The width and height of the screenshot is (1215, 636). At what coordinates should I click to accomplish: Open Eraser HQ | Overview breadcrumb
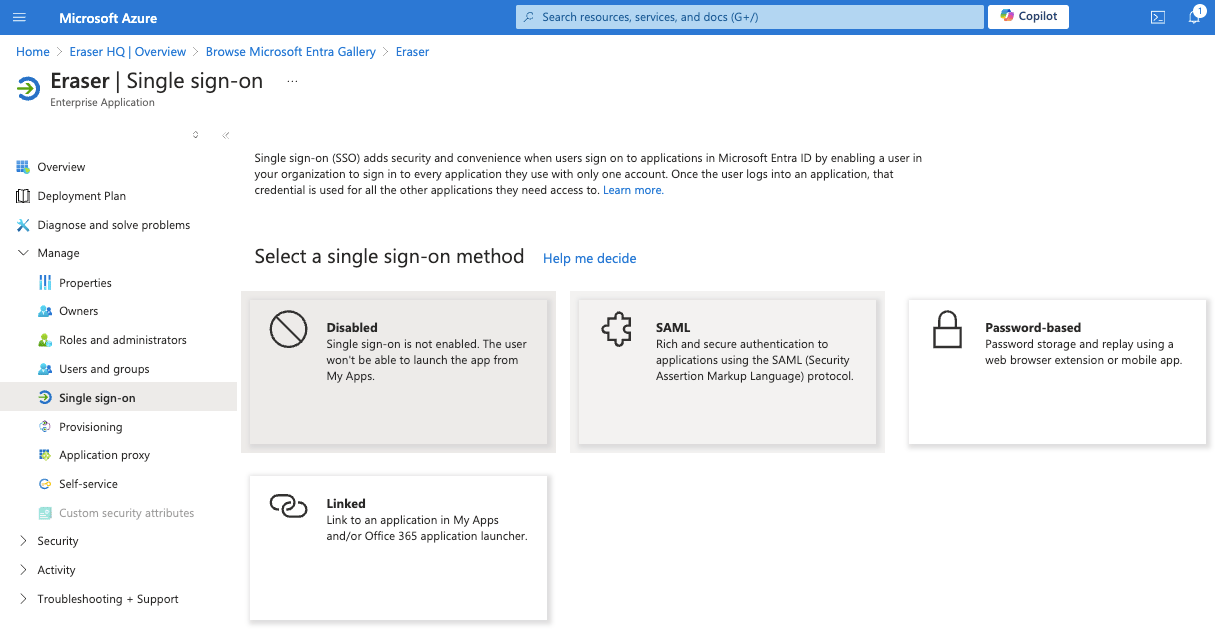coord(128,52)
